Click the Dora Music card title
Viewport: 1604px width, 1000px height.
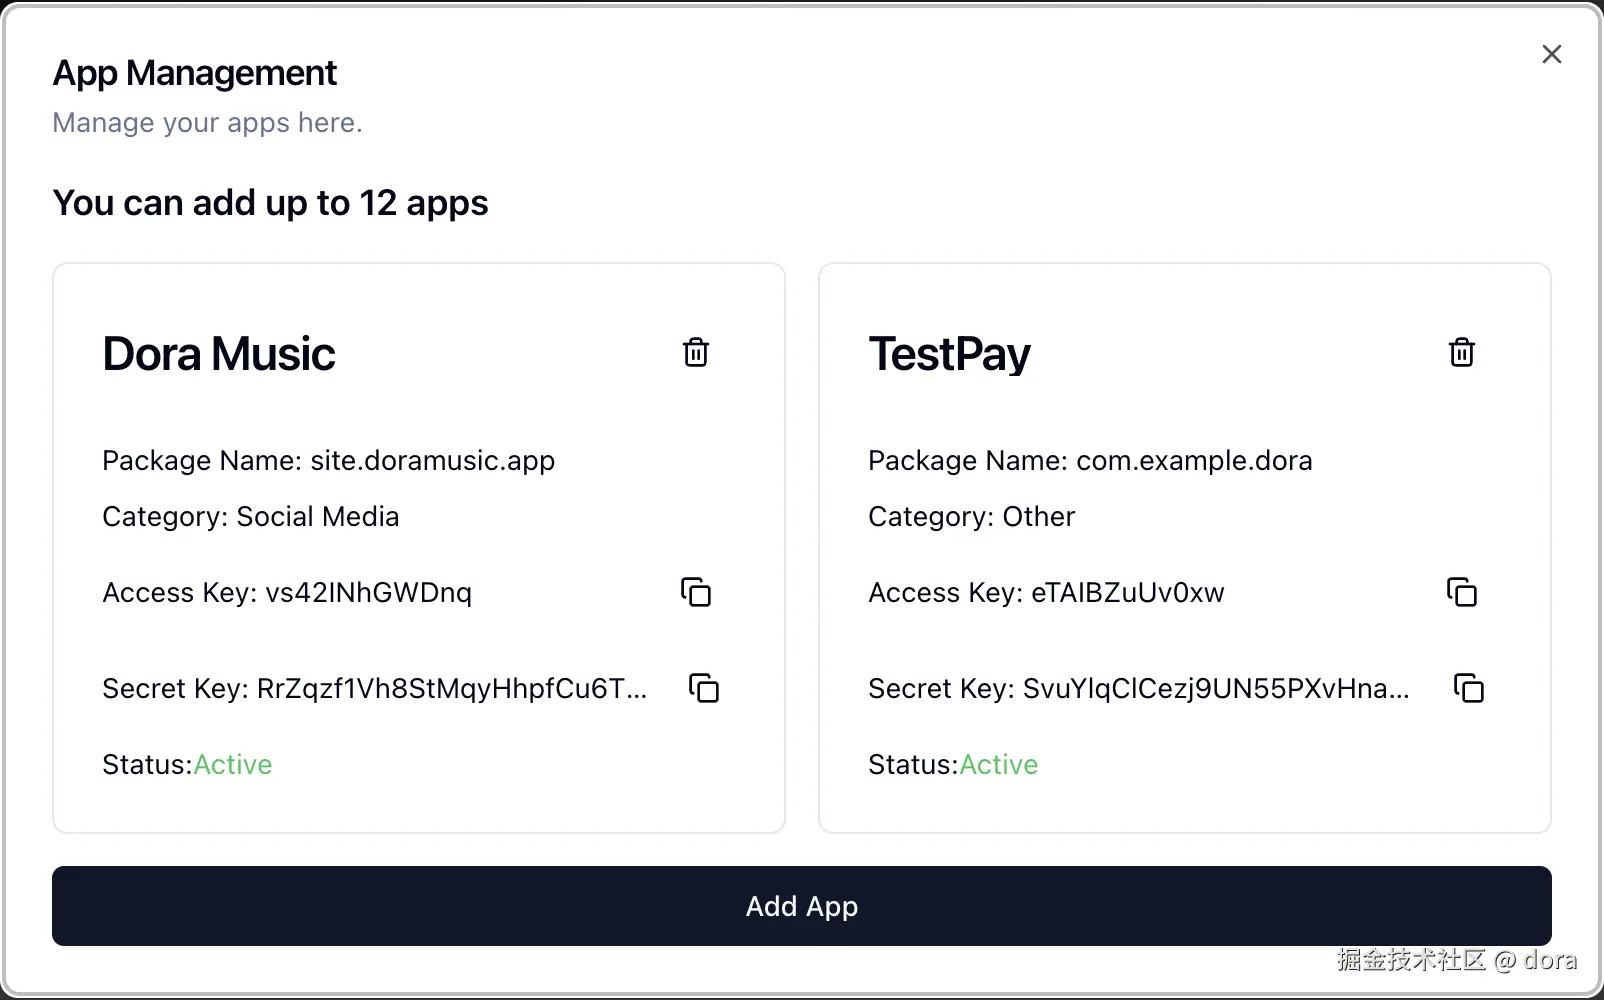point(219,354)
